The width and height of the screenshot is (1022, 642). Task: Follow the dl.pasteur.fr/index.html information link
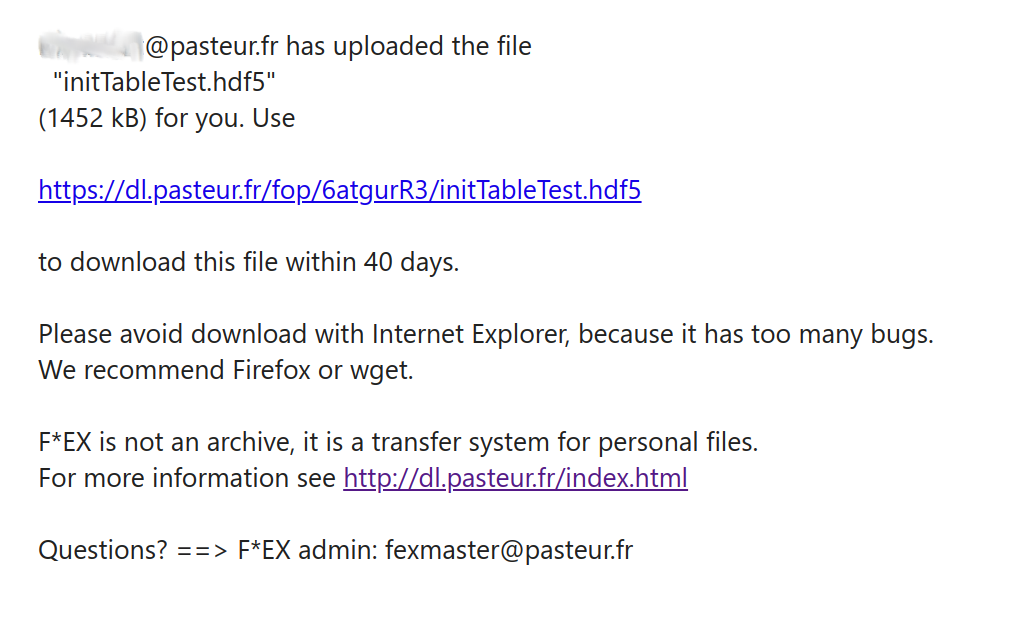coord(515,478)
